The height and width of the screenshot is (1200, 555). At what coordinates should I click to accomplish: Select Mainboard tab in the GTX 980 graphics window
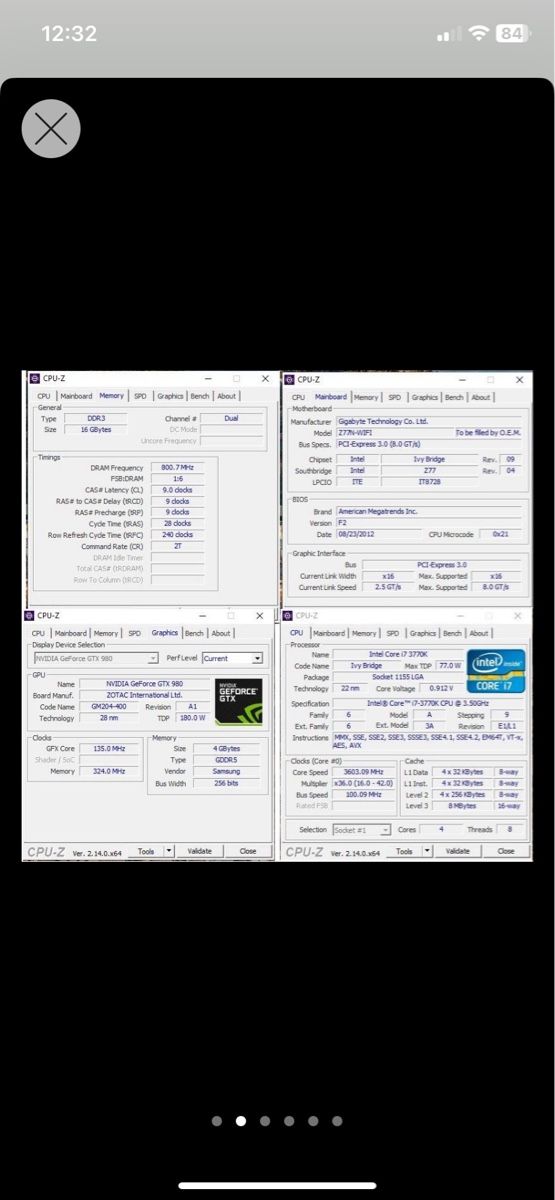pos(71,633)
